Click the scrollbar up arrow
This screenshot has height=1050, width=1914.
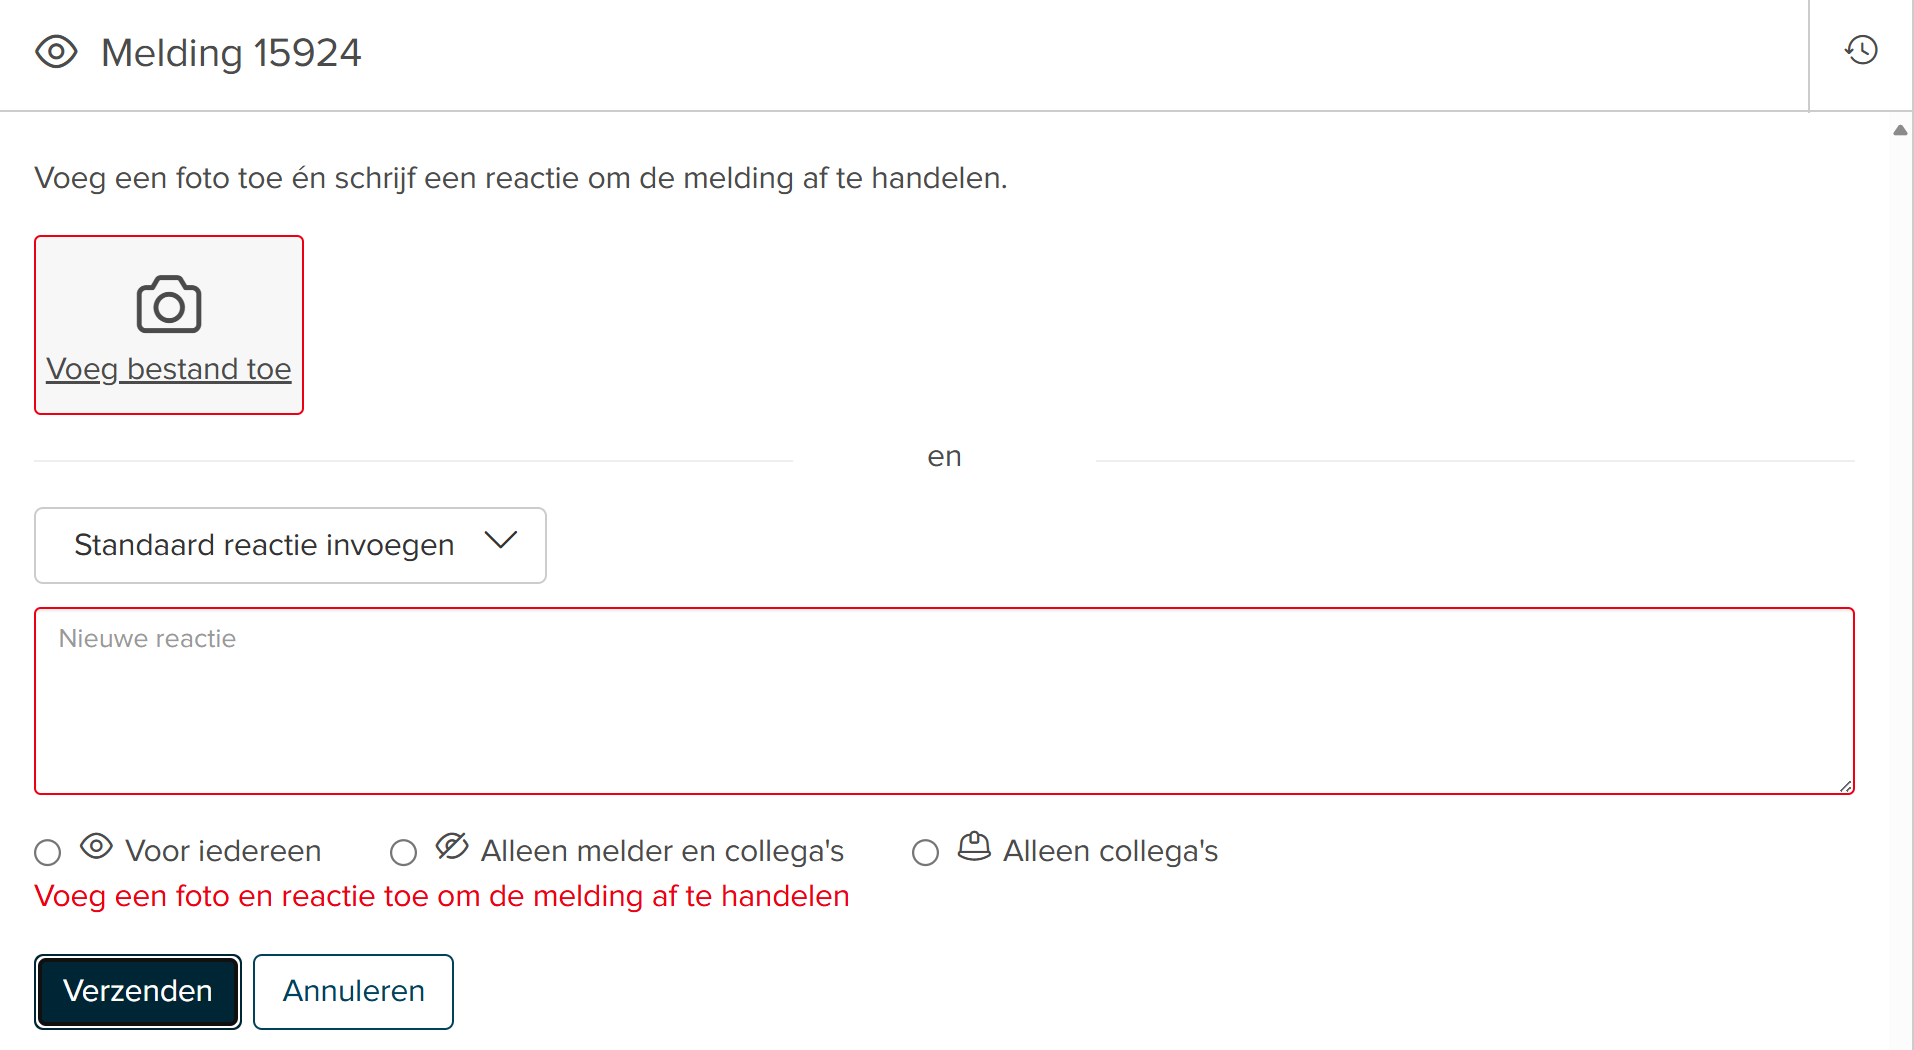point(1900,130)
